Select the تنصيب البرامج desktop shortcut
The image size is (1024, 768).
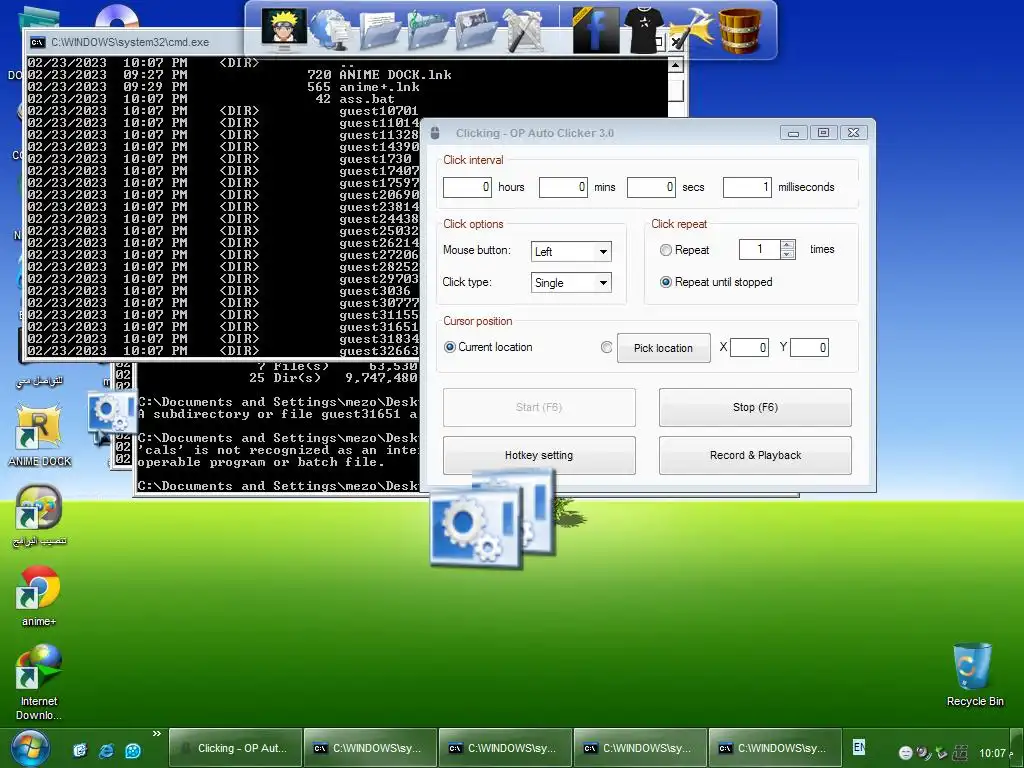(x=39, y=516)
